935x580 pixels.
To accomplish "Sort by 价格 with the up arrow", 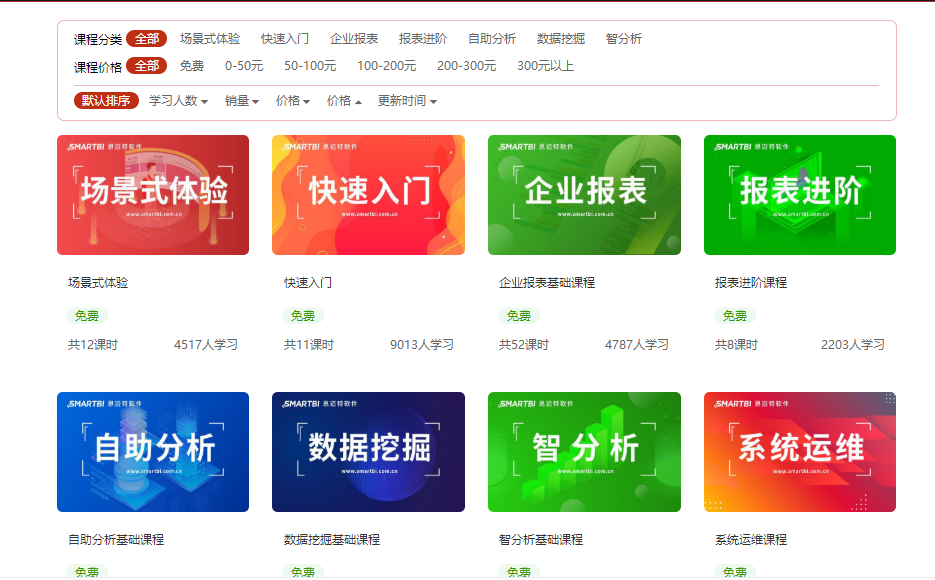I will (x=344, y=101).
